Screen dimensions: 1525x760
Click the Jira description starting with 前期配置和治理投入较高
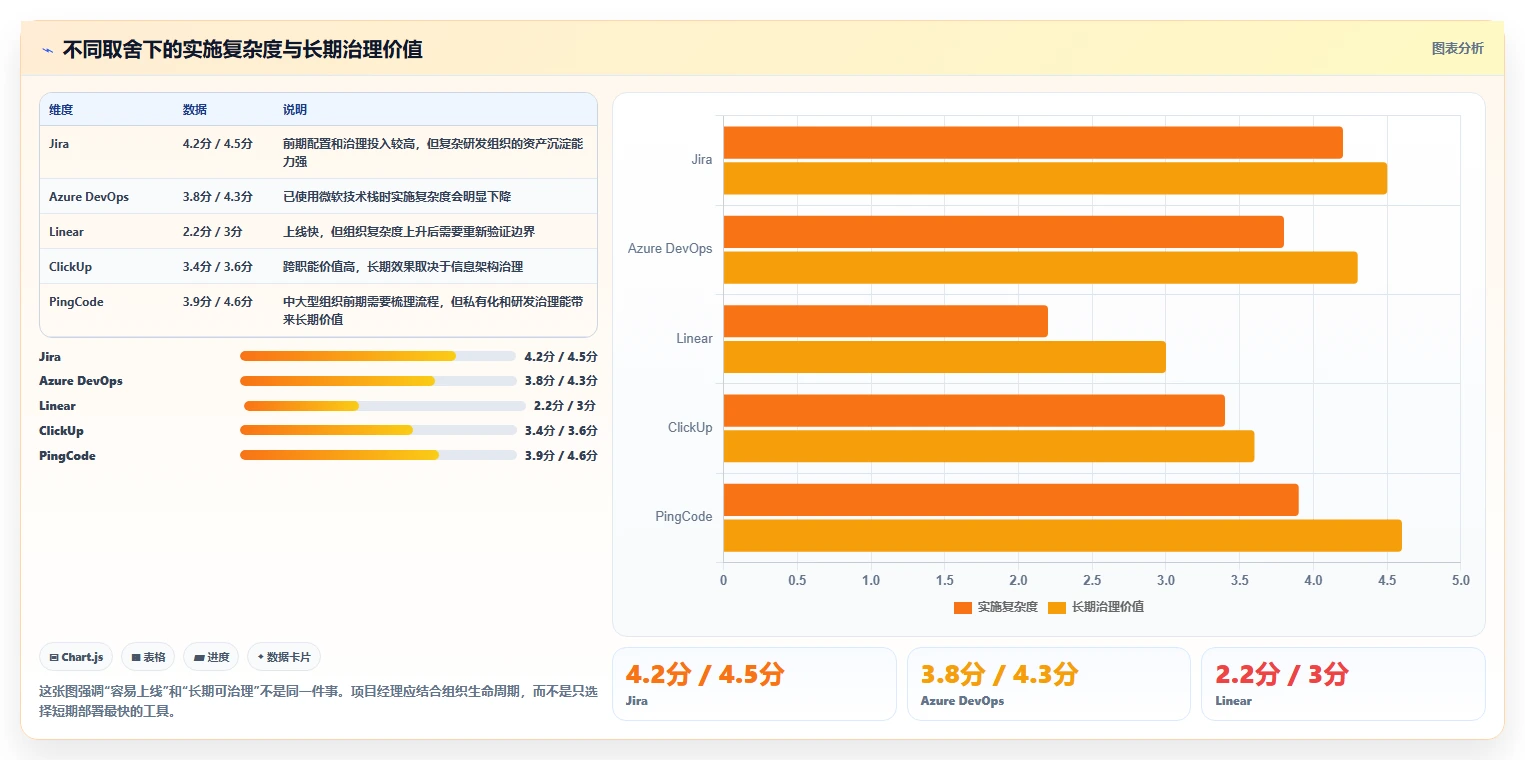[433, 152]
